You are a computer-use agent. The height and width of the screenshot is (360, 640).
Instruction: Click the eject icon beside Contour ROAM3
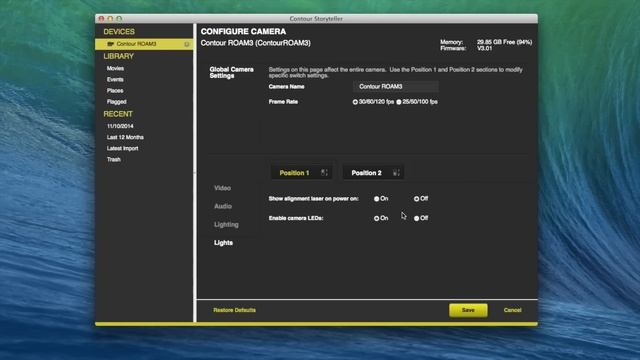[x=187, y=44]
